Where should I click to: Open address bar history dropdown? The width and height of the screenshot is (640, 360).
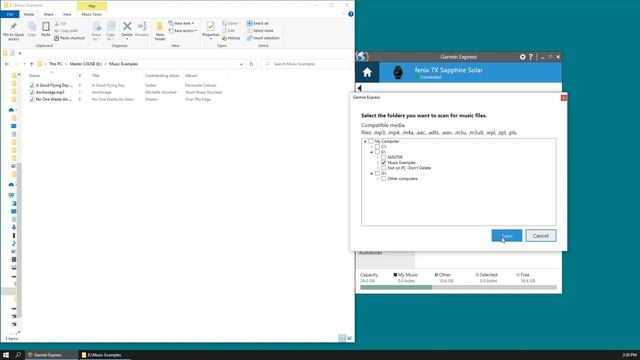[241, 64]
